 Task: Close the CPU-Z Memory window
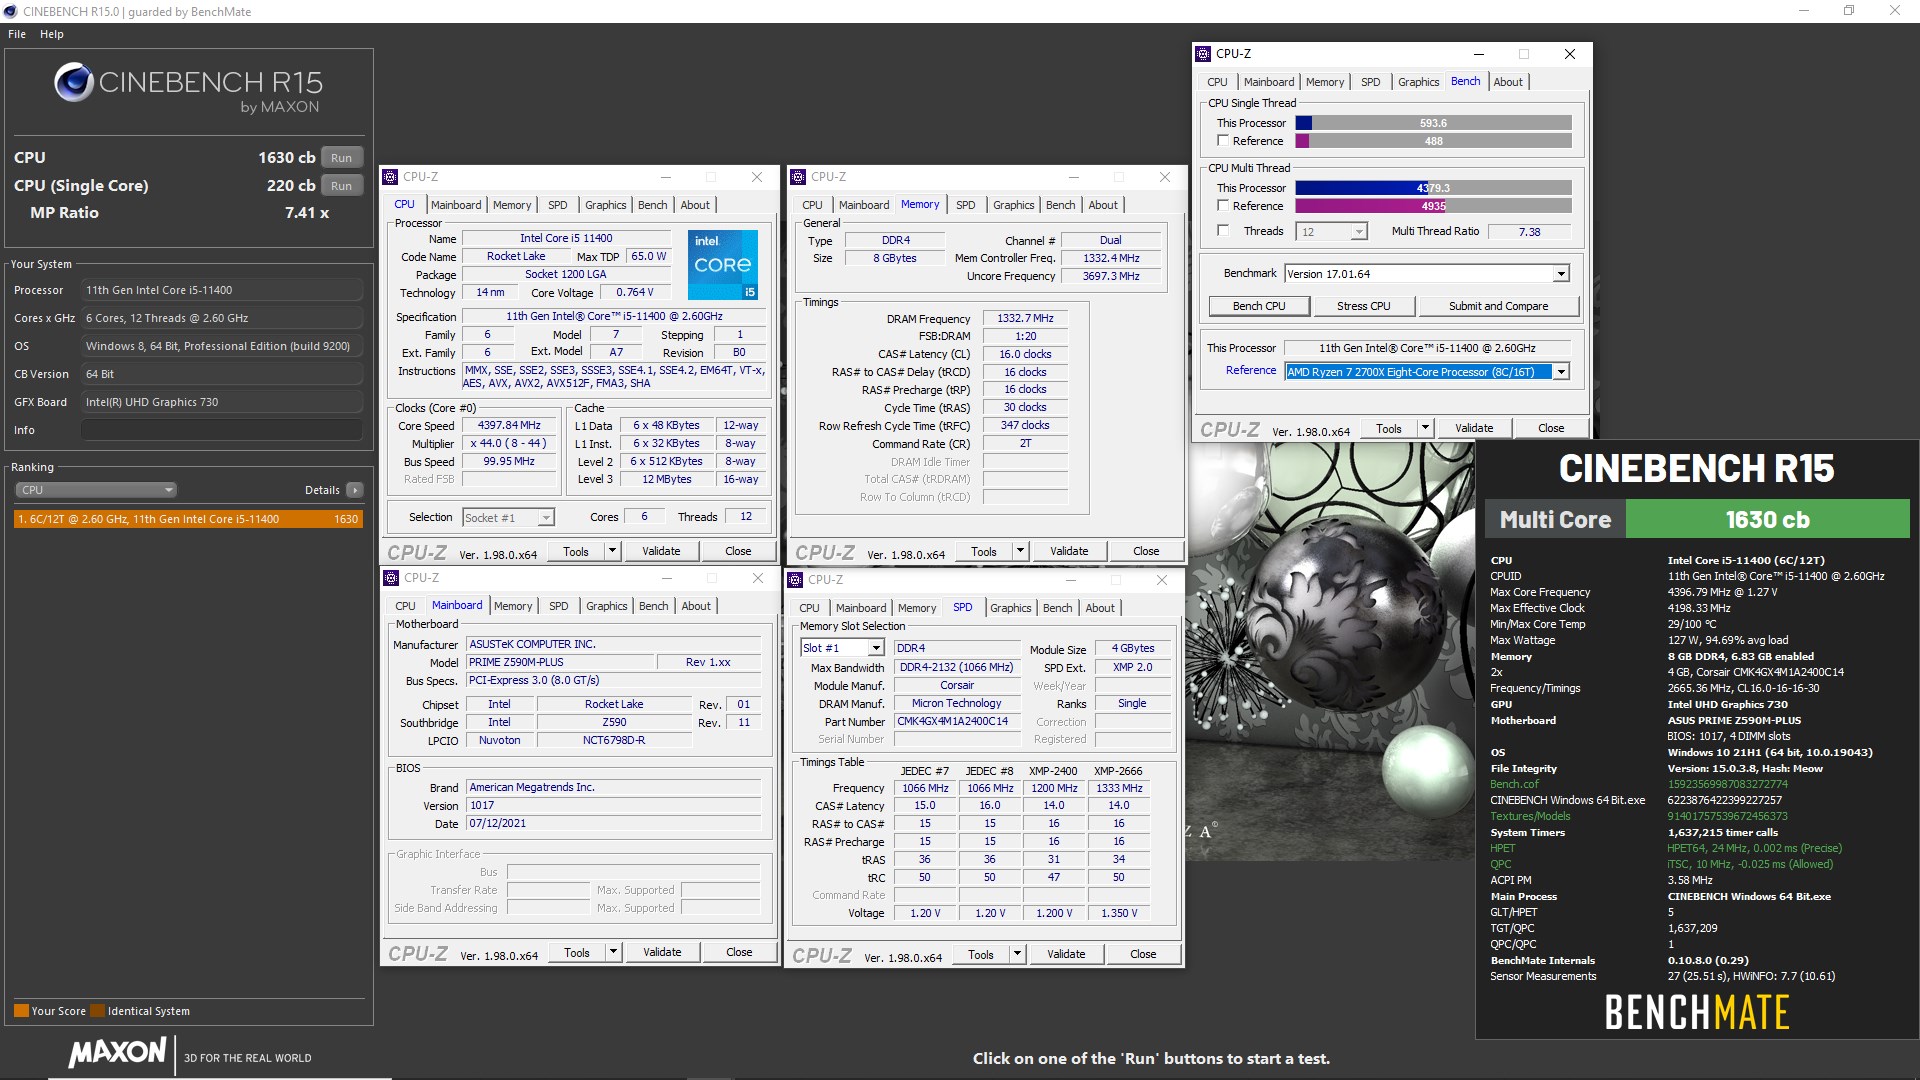tap(1164, 177)
